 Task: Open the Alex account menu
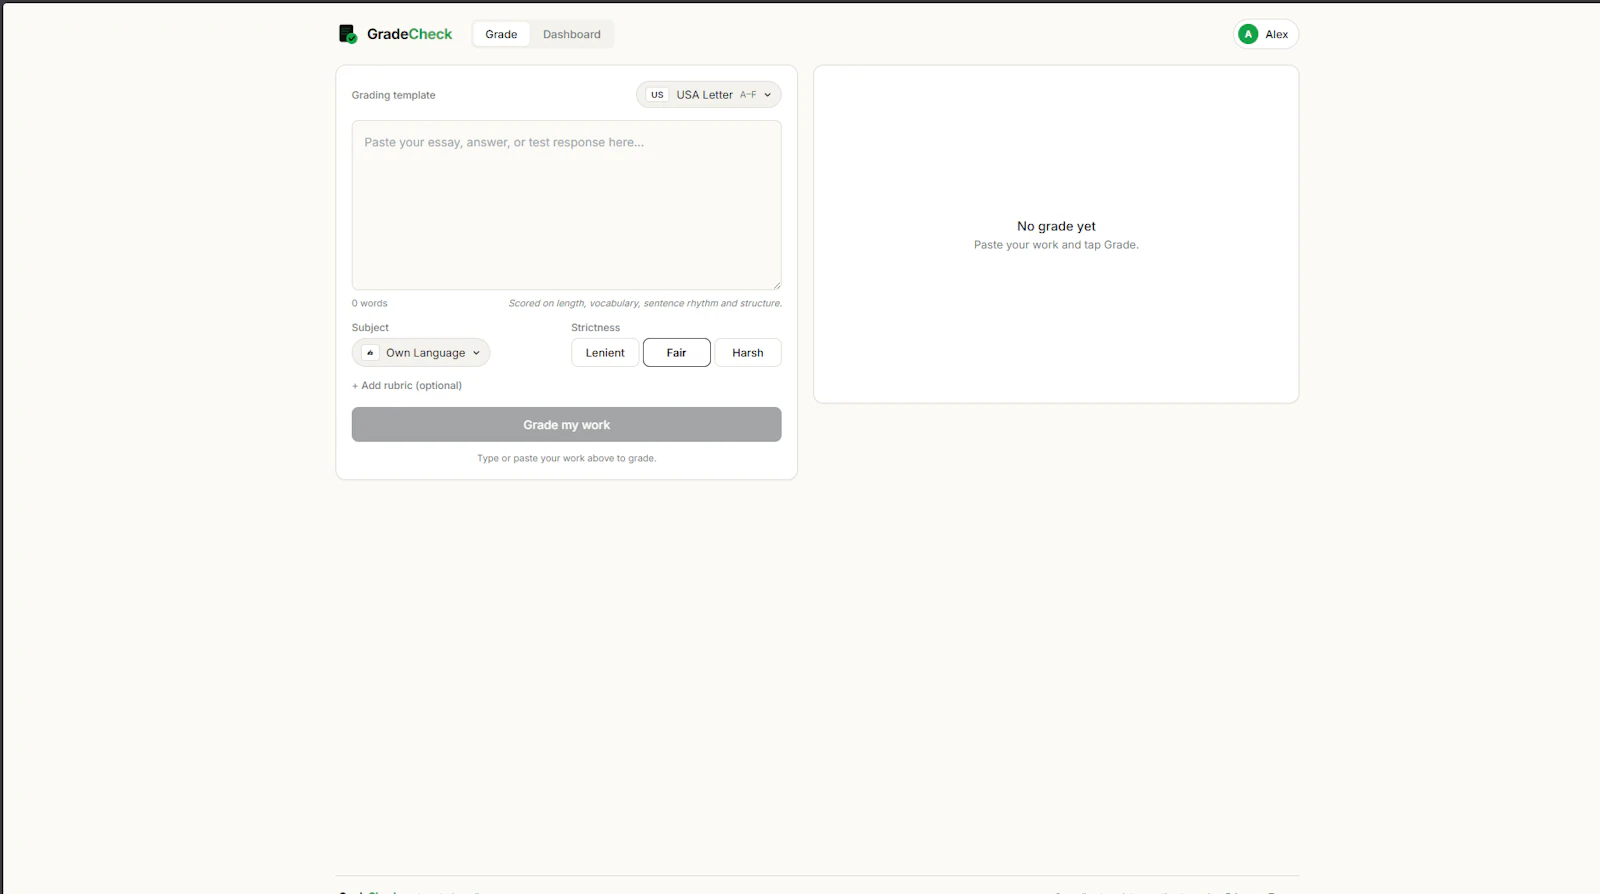(x=1266, y=34)
